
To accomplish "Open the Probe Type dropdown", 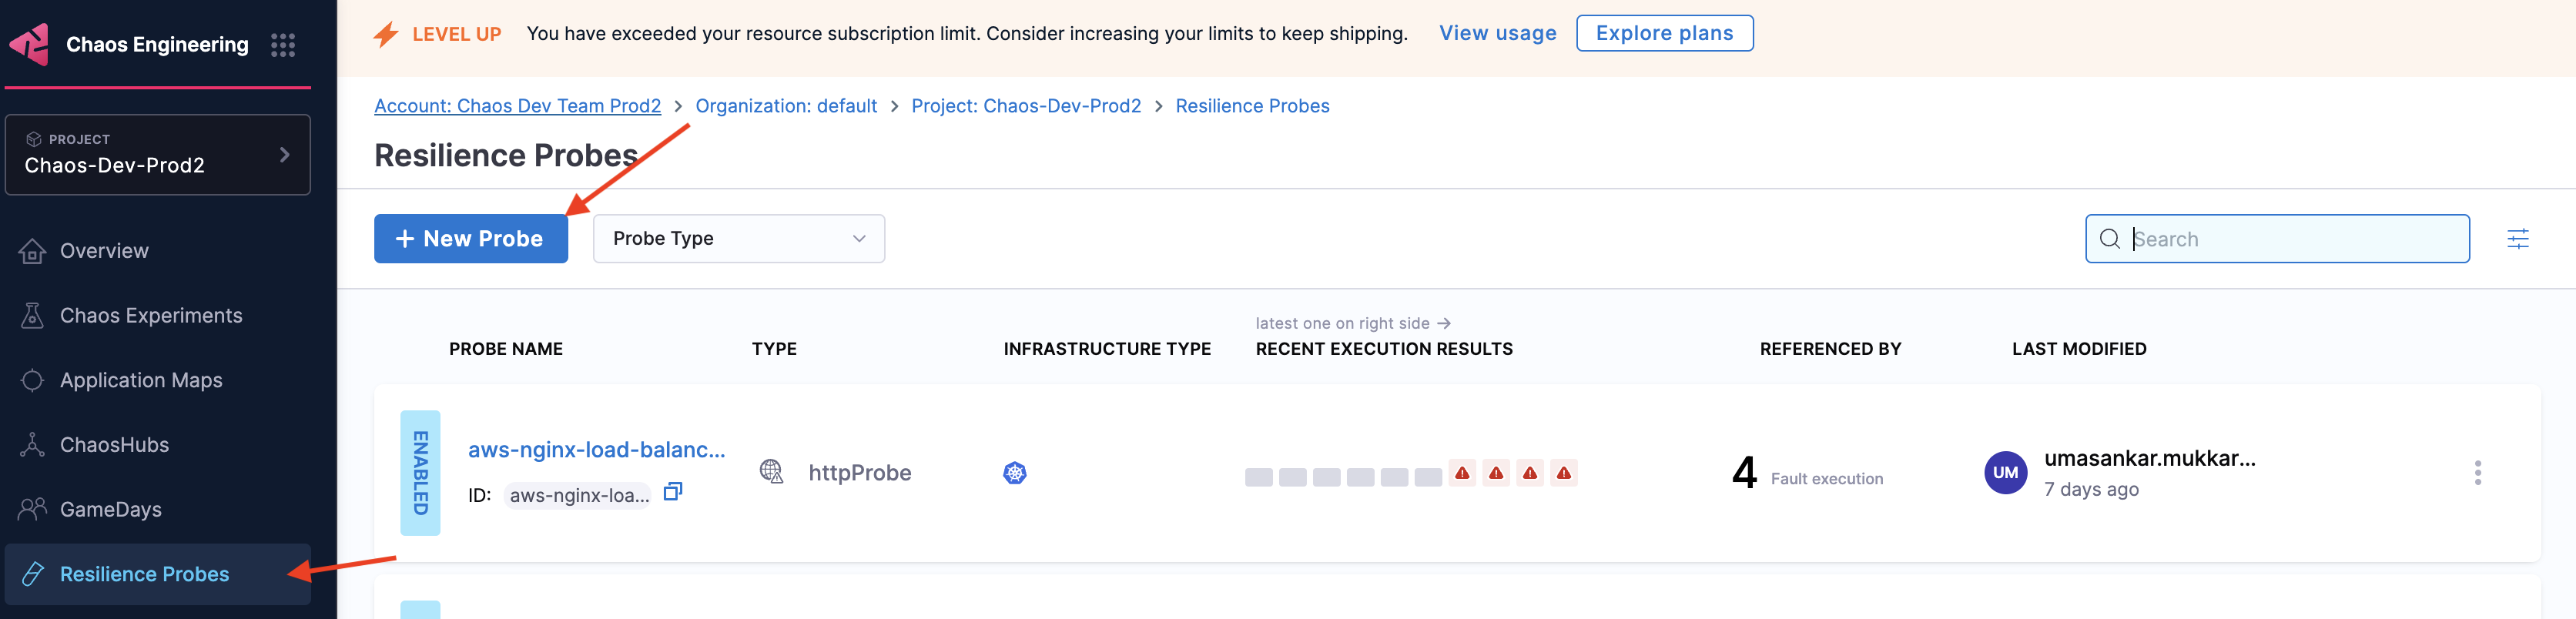I will point(738,239).
